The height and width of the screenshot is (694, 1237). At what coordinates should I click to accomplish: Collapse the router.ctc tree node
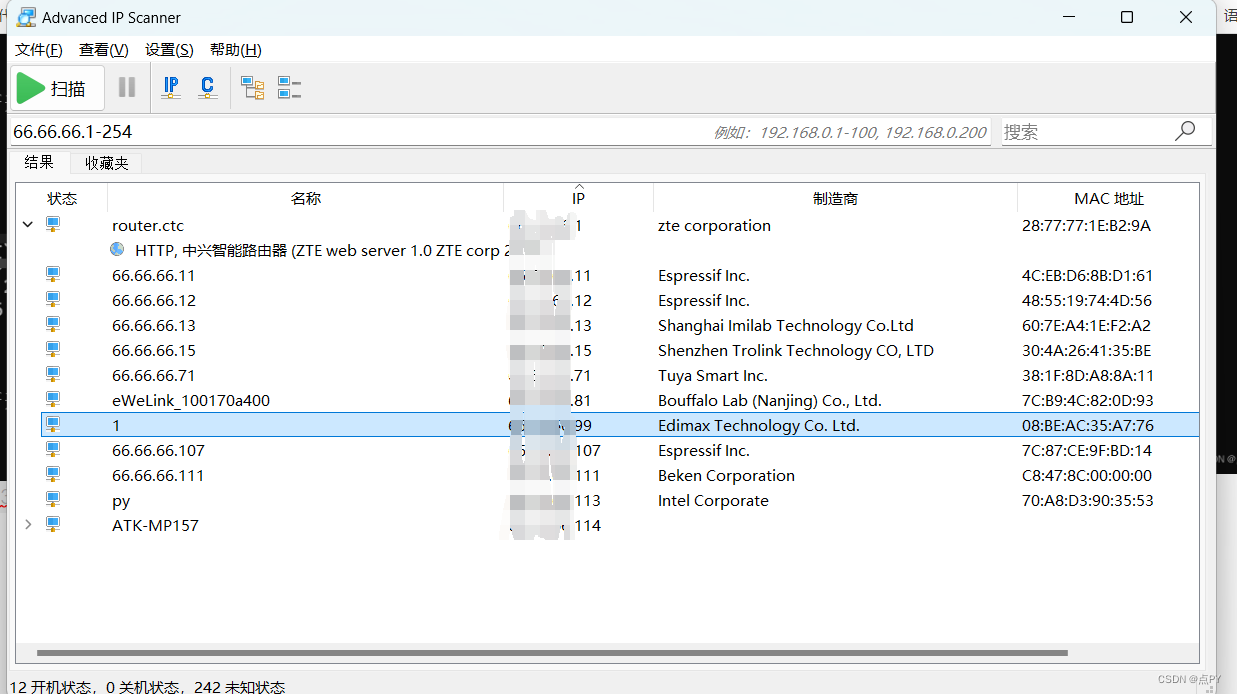28,225
